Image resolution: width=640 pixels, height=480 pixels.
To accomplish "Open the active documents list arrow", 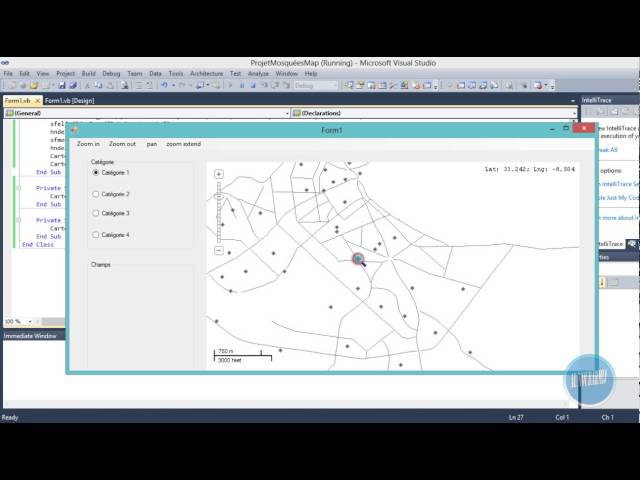I will click(x=573, y=100).
